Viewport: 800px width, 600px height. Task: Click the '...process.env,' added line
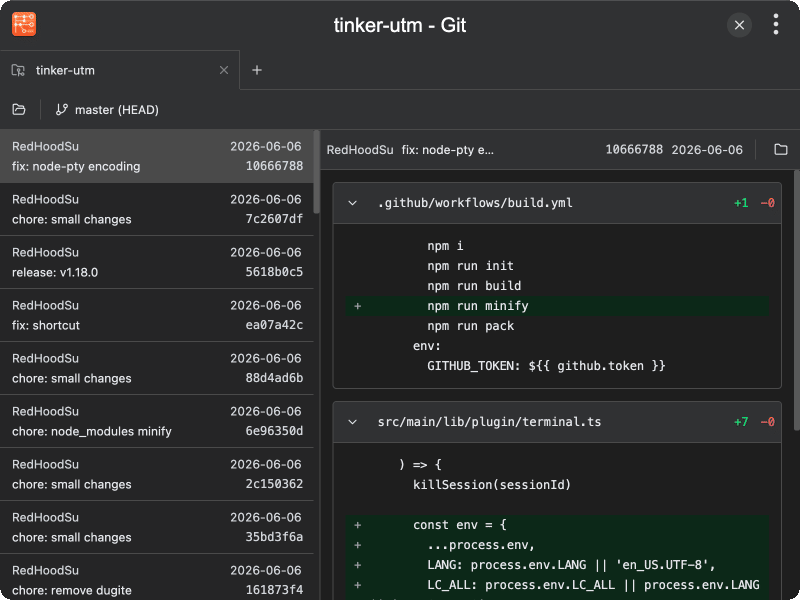pyautogui.click(x=557, y=545)
